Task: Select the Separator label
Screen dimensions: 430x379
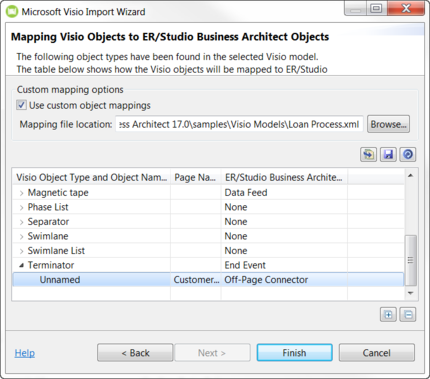Action: [x=48, y=222]
